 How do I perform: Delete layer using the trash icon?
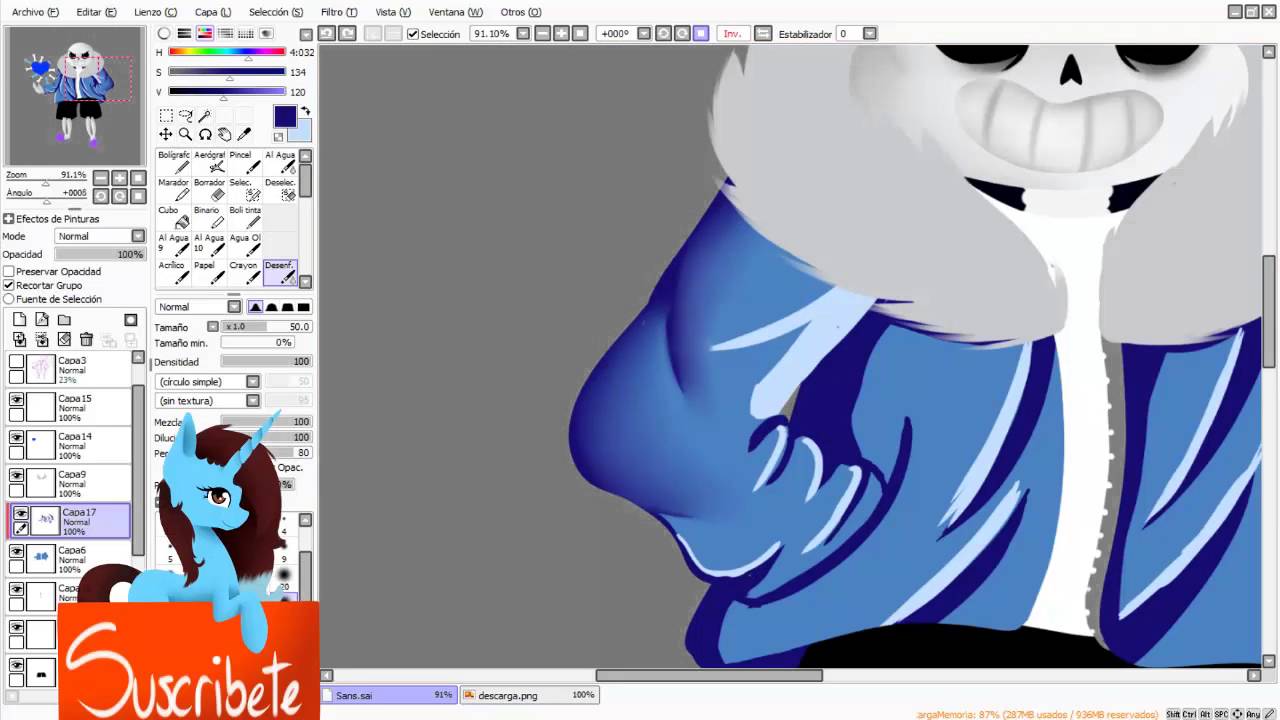(x=86, y=340)
